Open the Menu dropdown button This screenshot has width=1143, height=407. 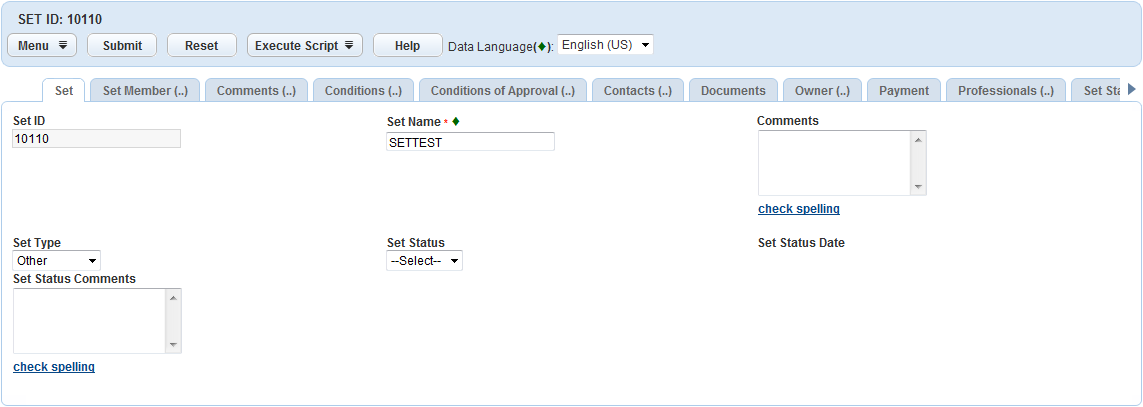[42, 46]
